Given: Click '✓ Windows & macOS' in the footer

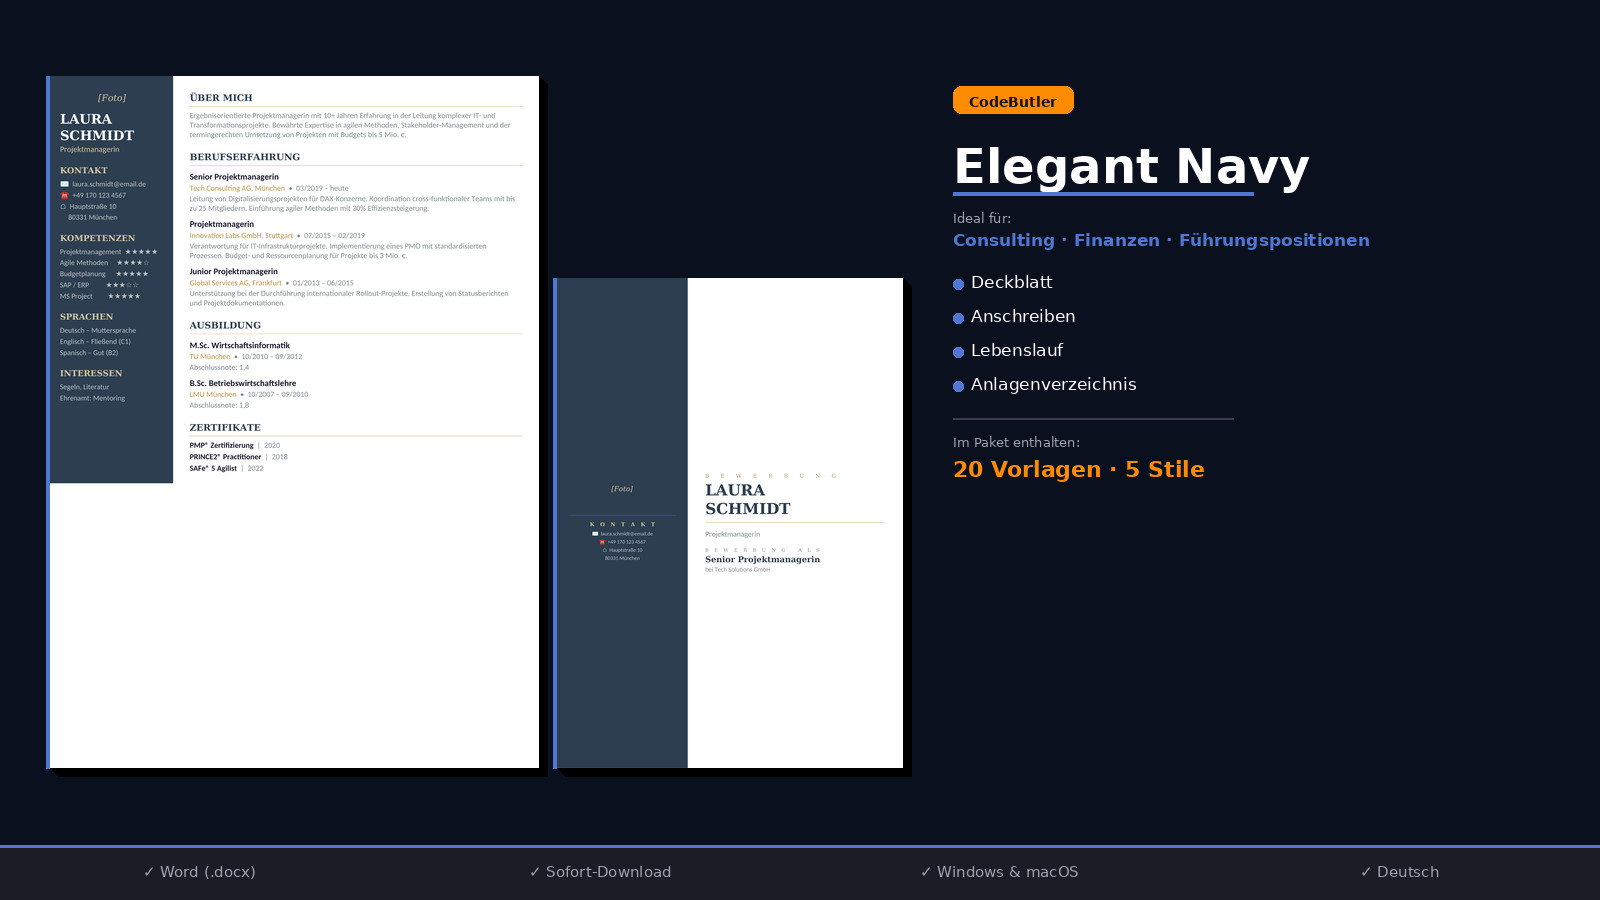Looking at the screenshot, I should pyautogui.click(x=1000, y=872).
